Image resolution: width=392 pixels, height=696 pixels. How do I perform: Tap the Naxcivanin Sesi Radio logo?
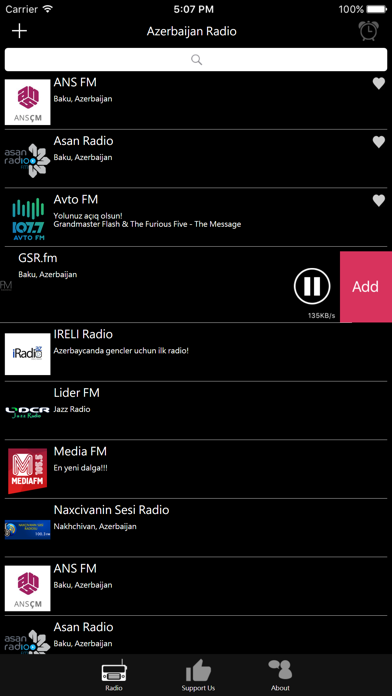tap(28, 530)
